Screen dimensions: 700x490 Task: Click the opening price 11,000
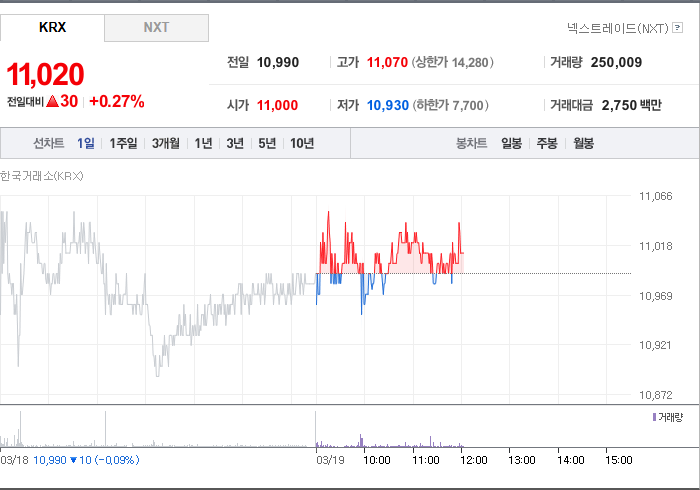pyautogui.click(x=277, y=105)
